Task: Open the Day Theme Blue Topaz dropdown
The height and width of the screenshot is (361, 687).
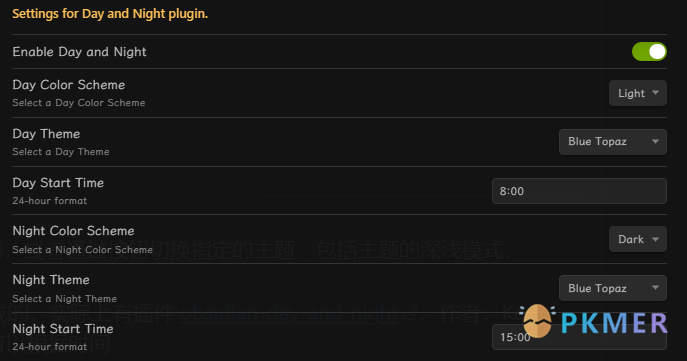Action: click(x=613, y=142)
